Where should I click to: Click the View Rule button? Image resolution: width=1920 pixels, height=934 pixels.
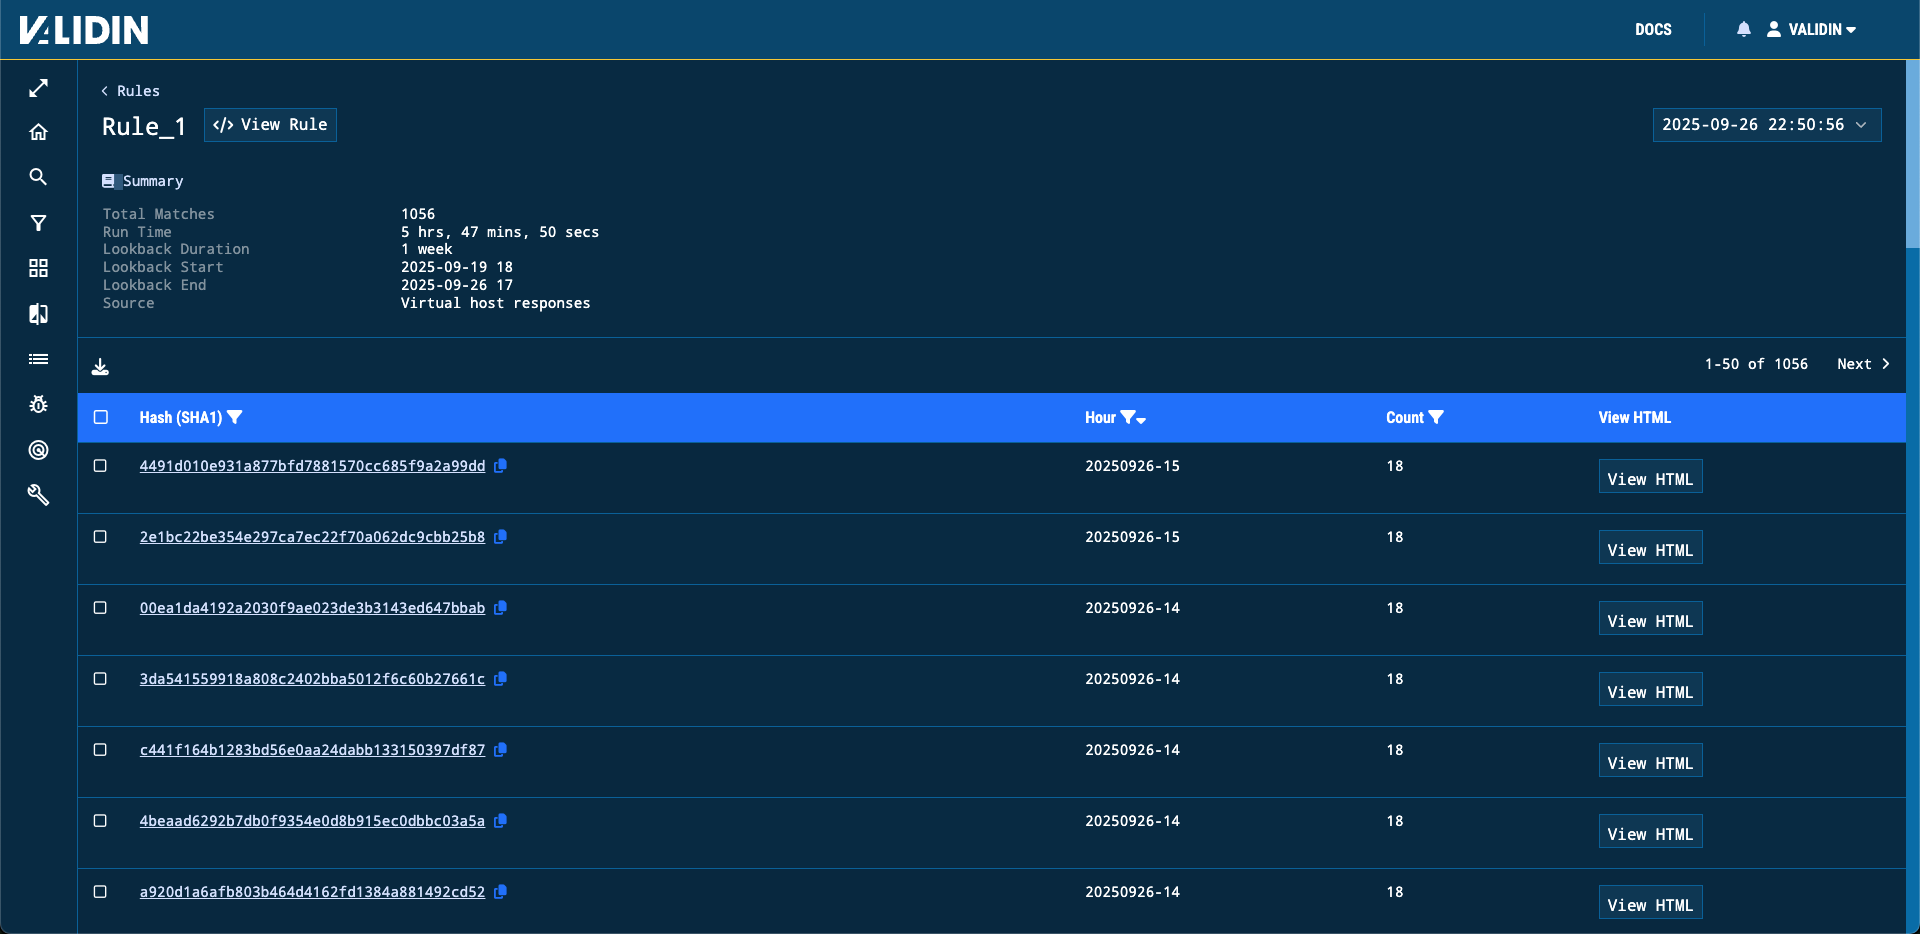tap(270, 125)
